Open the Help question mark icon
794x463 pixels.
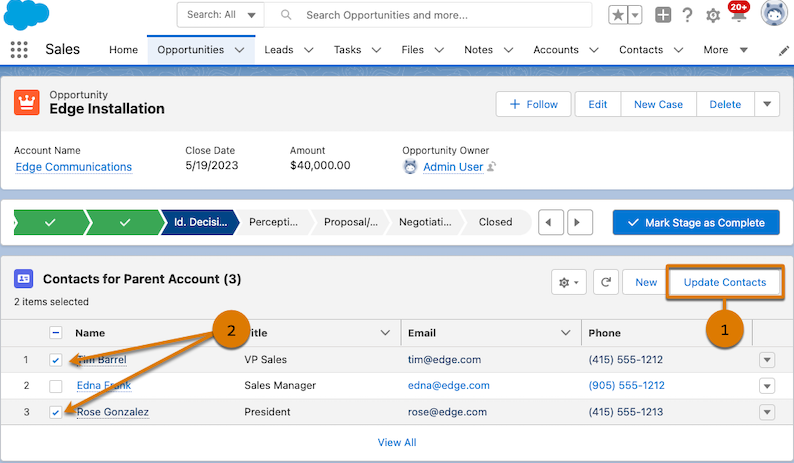click(687, 15)
